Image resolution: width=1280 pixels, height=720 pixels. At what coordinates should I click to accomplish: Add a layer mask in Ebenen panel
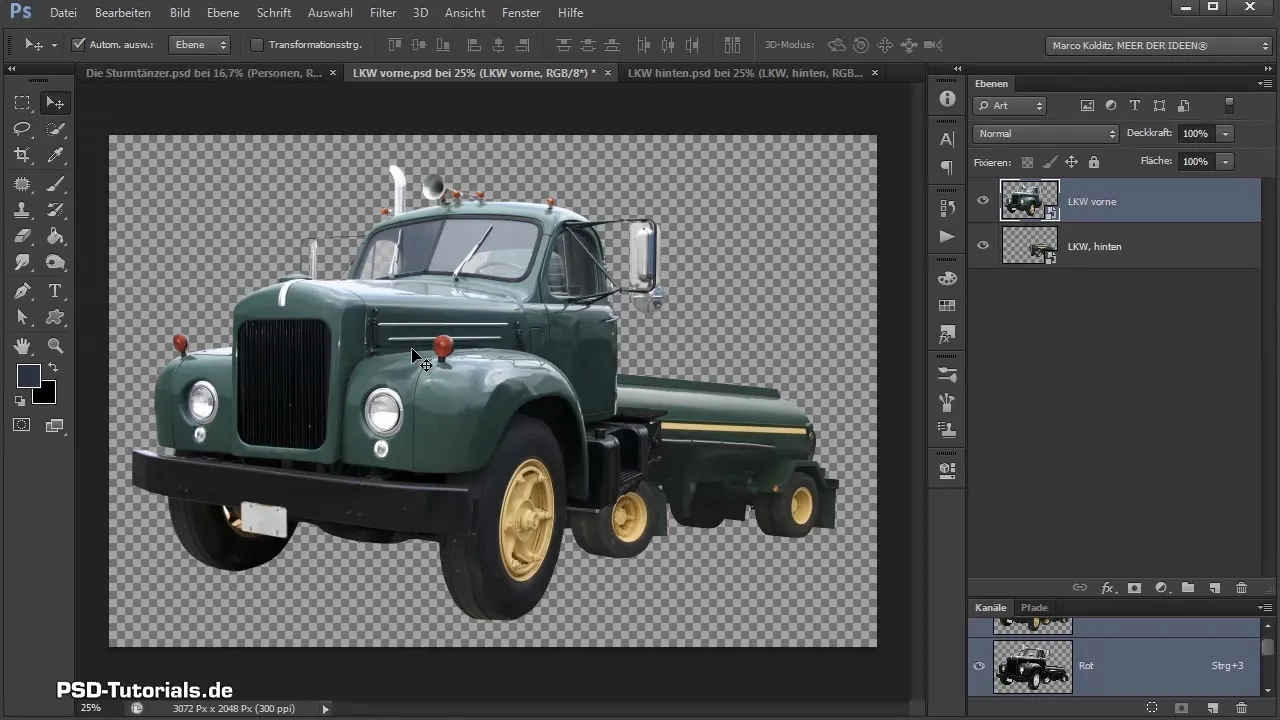[x=1134, y=588]
